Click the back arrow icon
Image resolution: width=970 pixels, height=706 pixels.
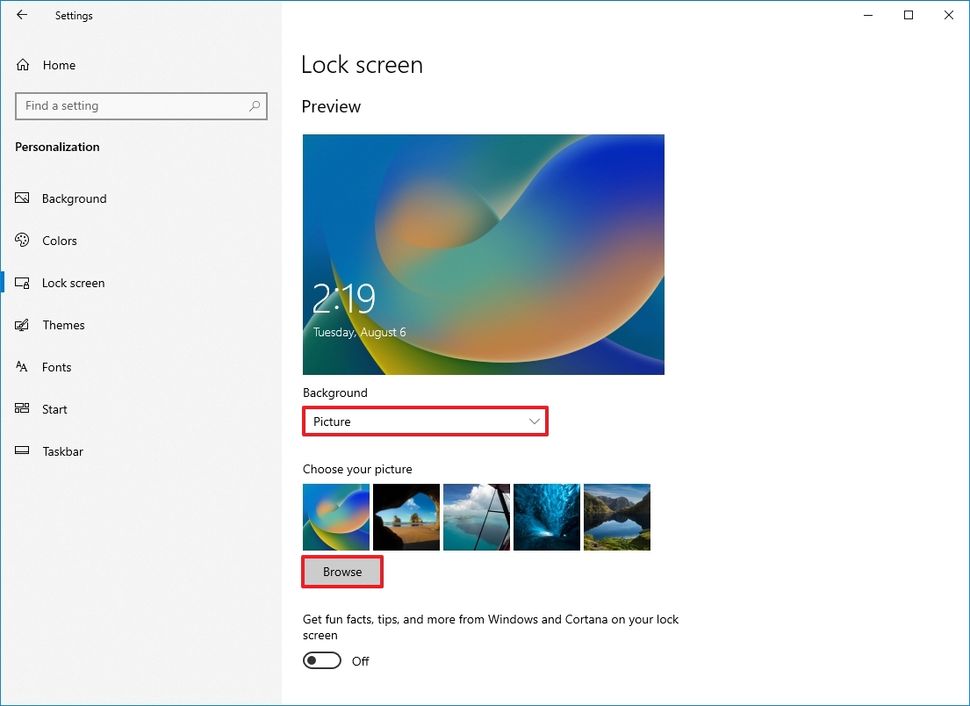tap(22, 15)
